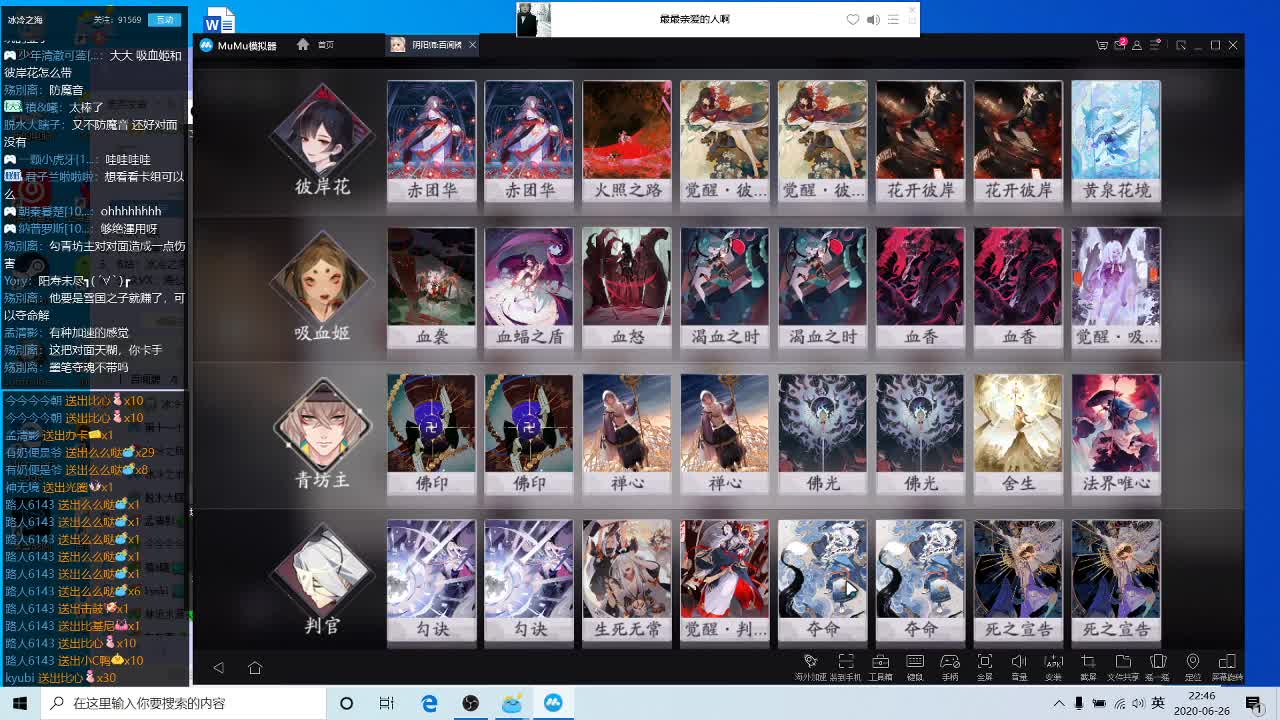Expand the system tray hidden icons arrow
This screenshot has width=1280, height=720.
(x=1059, y=703)
